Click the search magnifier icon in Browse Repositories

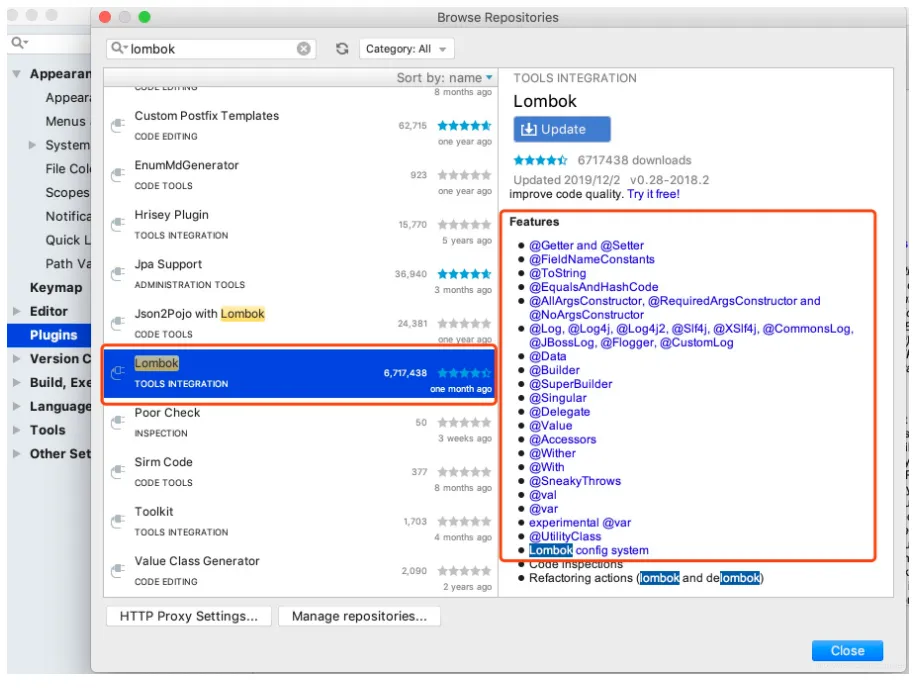click(118, 48)
